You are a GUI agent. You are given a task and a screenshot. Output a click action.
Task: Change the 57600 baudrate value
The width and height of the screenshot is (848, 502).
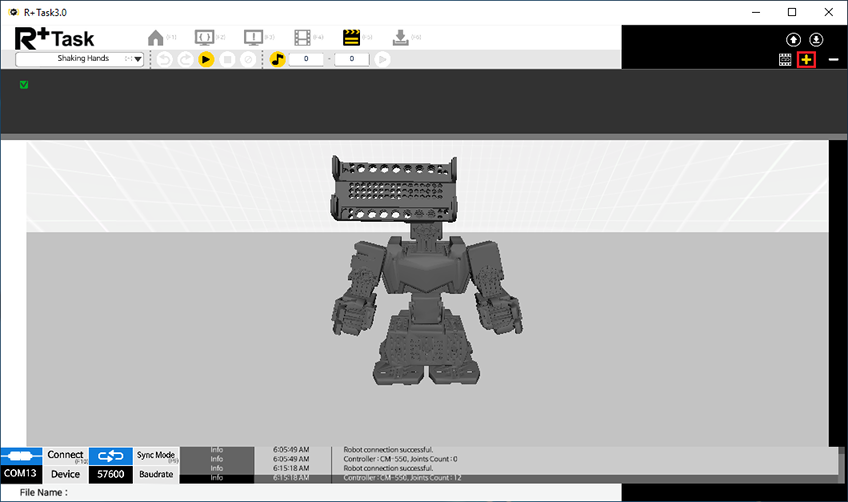110,474
